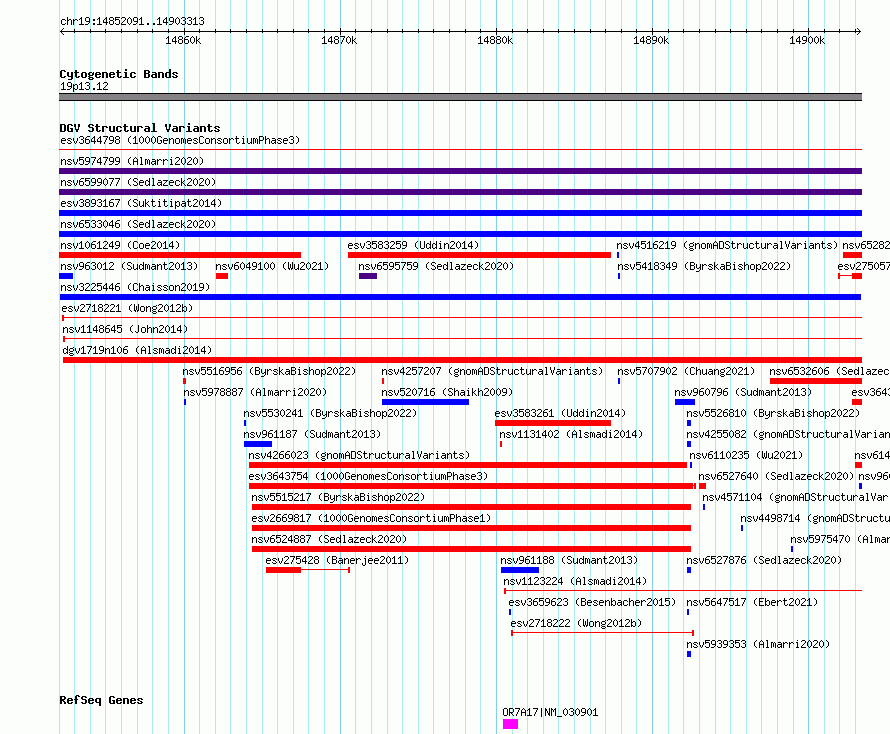The height and width of the screenshot is (734, 890).
Task: Click nsv4266023 gnomAD red bar
Action: [468, 465]
